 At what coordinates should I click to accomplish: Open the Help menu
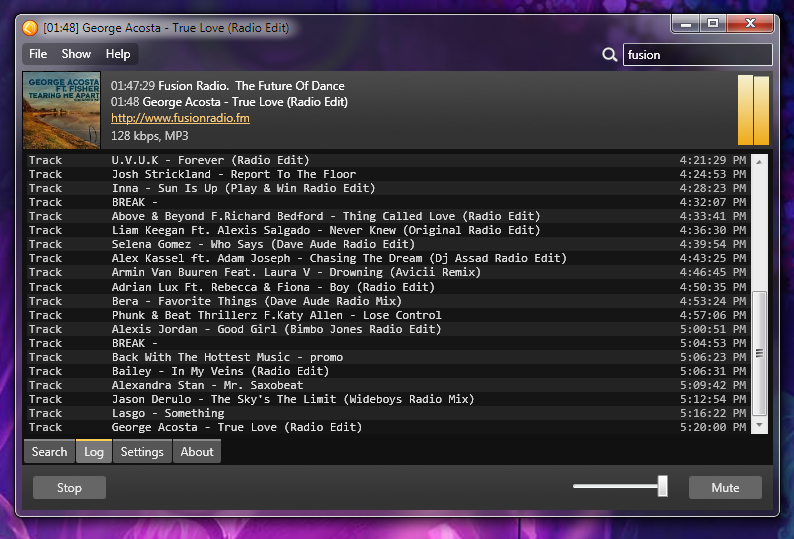point(118,54)
